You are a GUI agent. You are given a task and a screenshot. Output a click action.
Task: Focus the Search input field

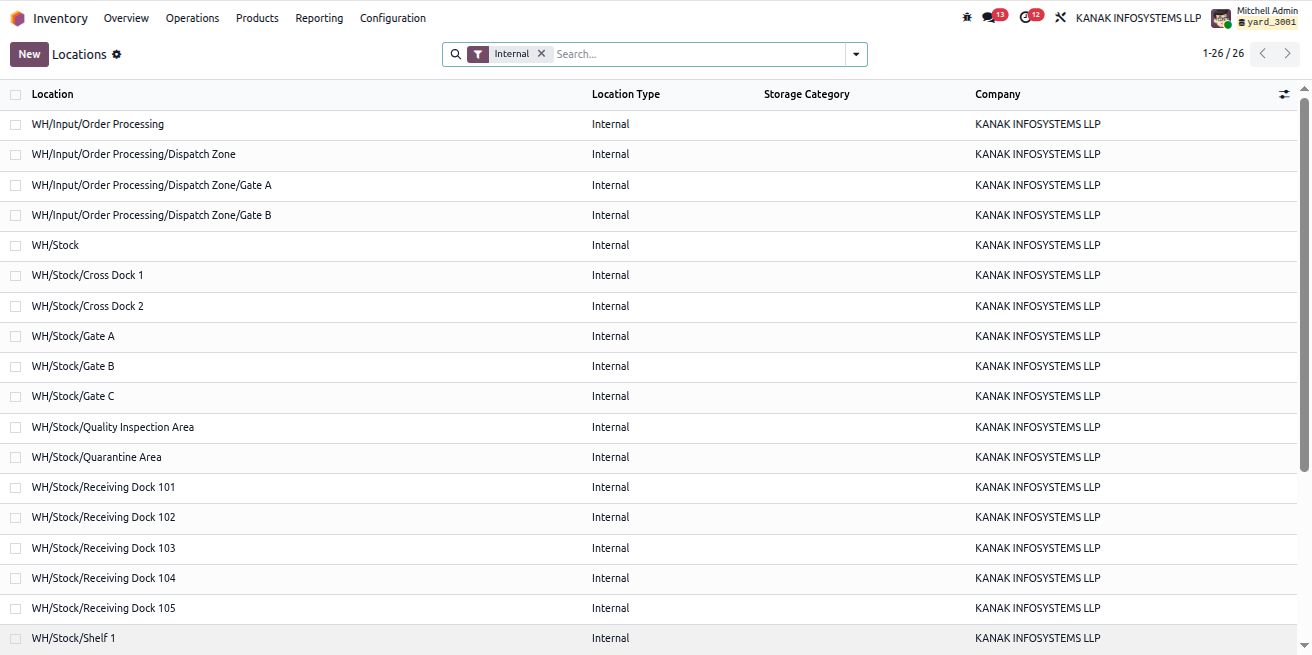pos(698,54)
